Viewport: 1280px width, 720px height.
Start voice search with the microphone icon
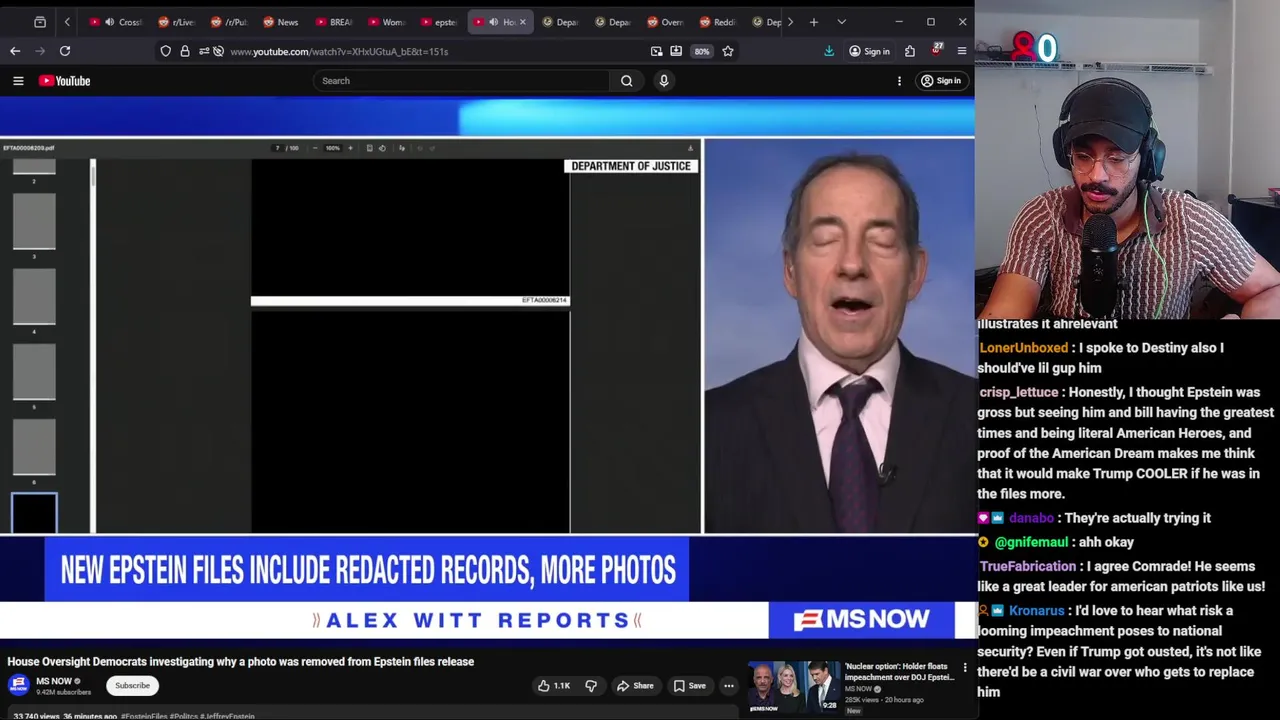[x=664, y=81]
